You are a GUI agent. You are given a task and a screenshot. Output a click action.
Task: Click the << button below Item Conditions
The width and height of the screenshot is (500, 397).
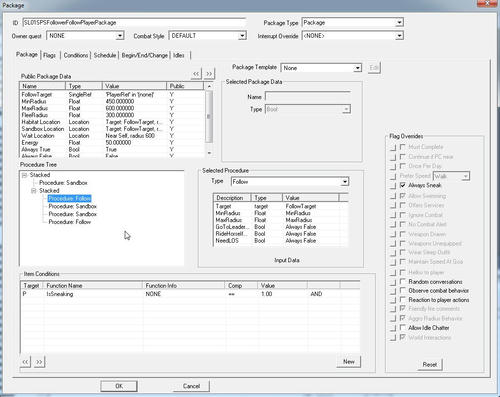(x=25, y=362)
